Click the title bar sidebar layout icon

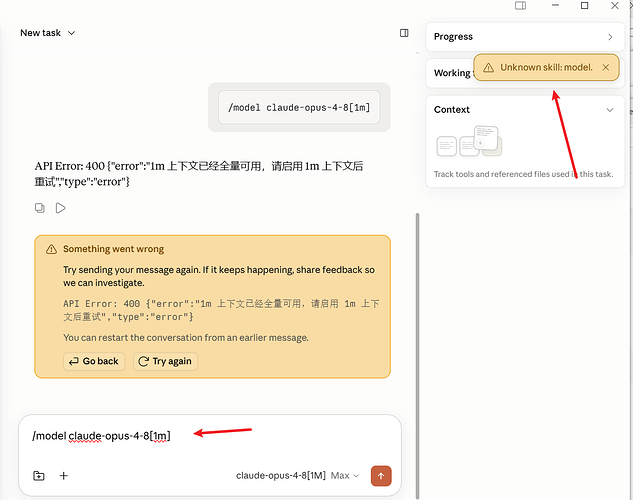520,6
